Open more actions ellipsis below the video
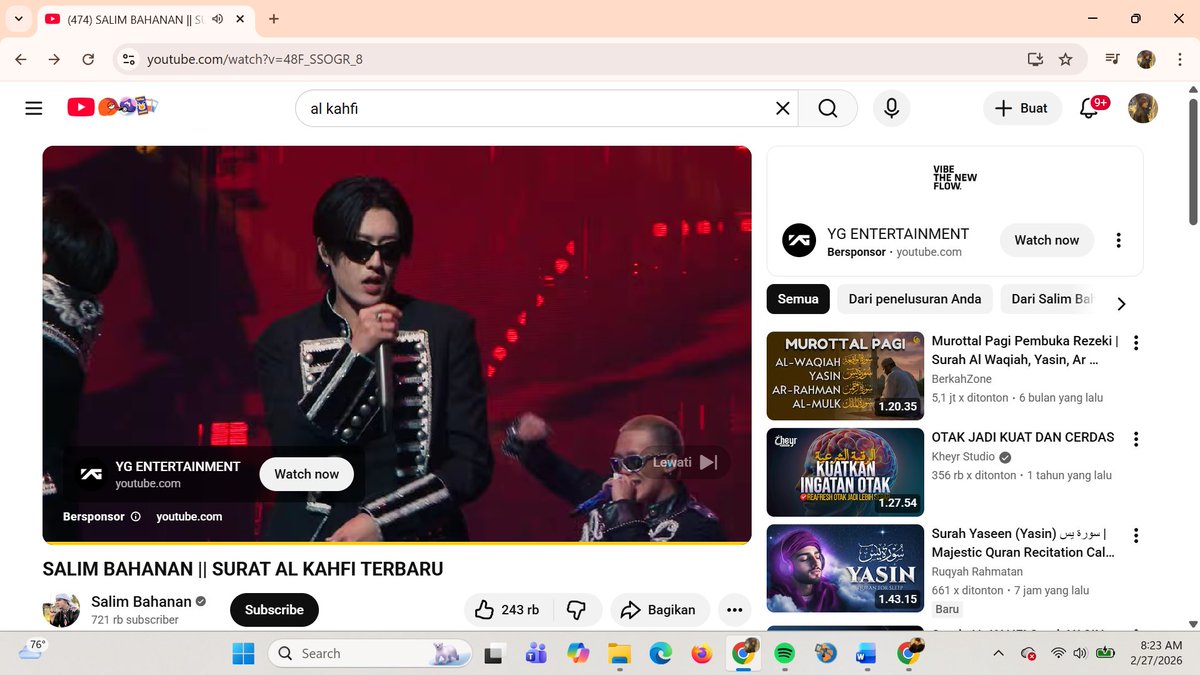 pos(735,610)
